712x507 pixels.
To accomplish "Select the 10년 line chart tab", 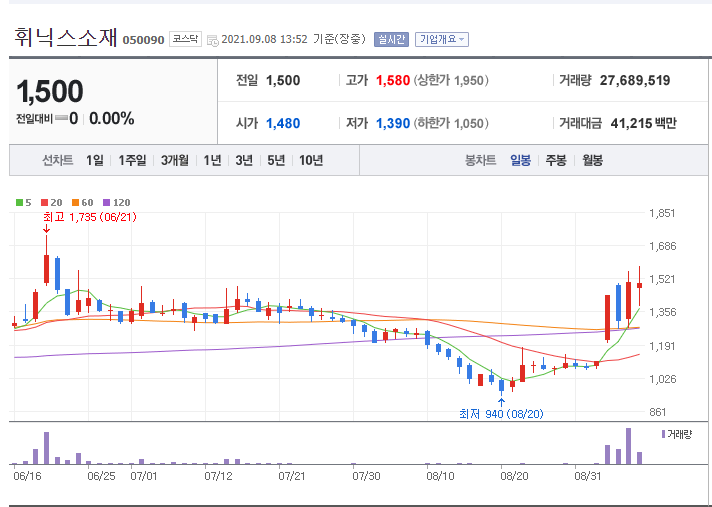I will pos(311,160).
